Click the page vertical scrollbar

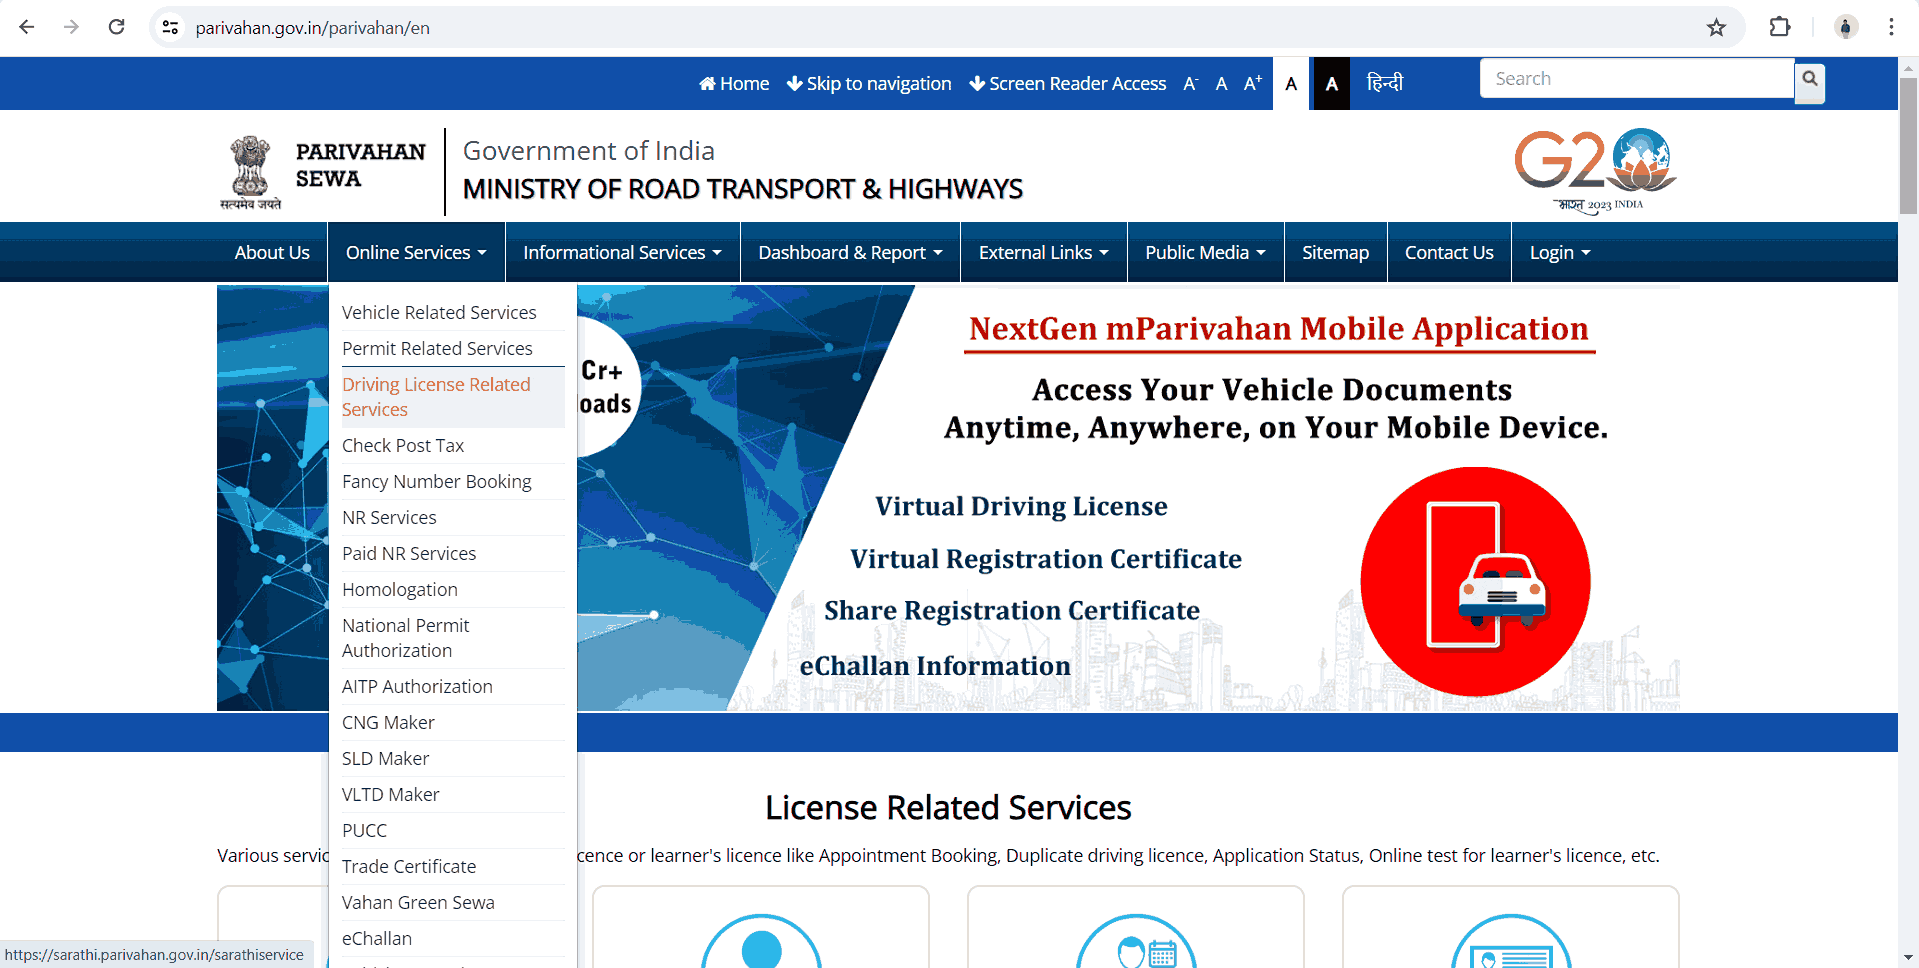pos(1908,145)
